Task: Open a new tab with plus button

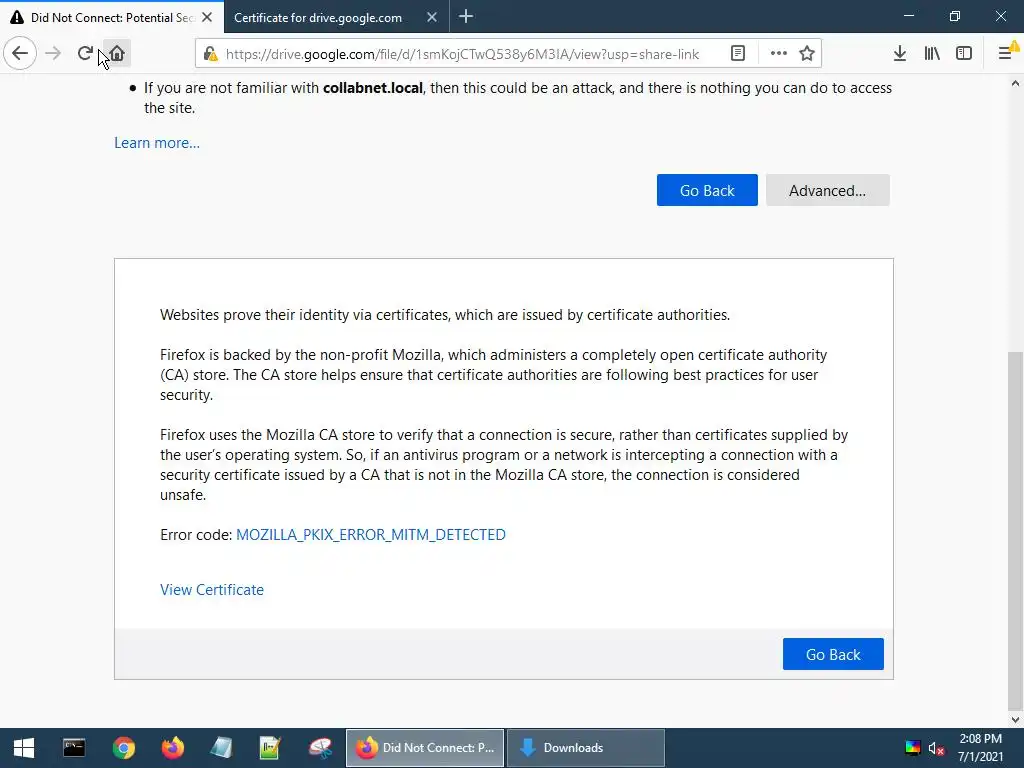Action: (x=466, y=17)
